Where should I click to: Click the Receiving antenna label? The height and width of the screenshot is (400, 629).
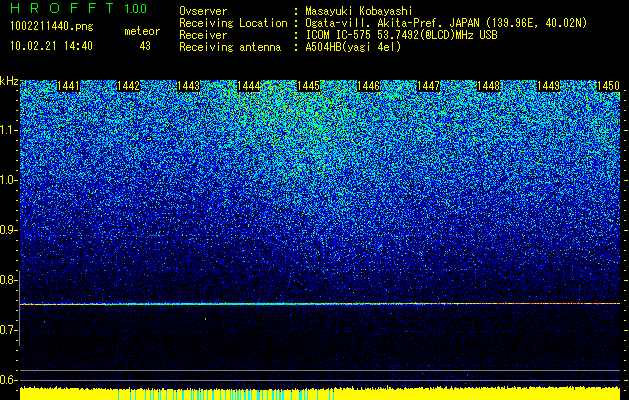coord(230,47)
